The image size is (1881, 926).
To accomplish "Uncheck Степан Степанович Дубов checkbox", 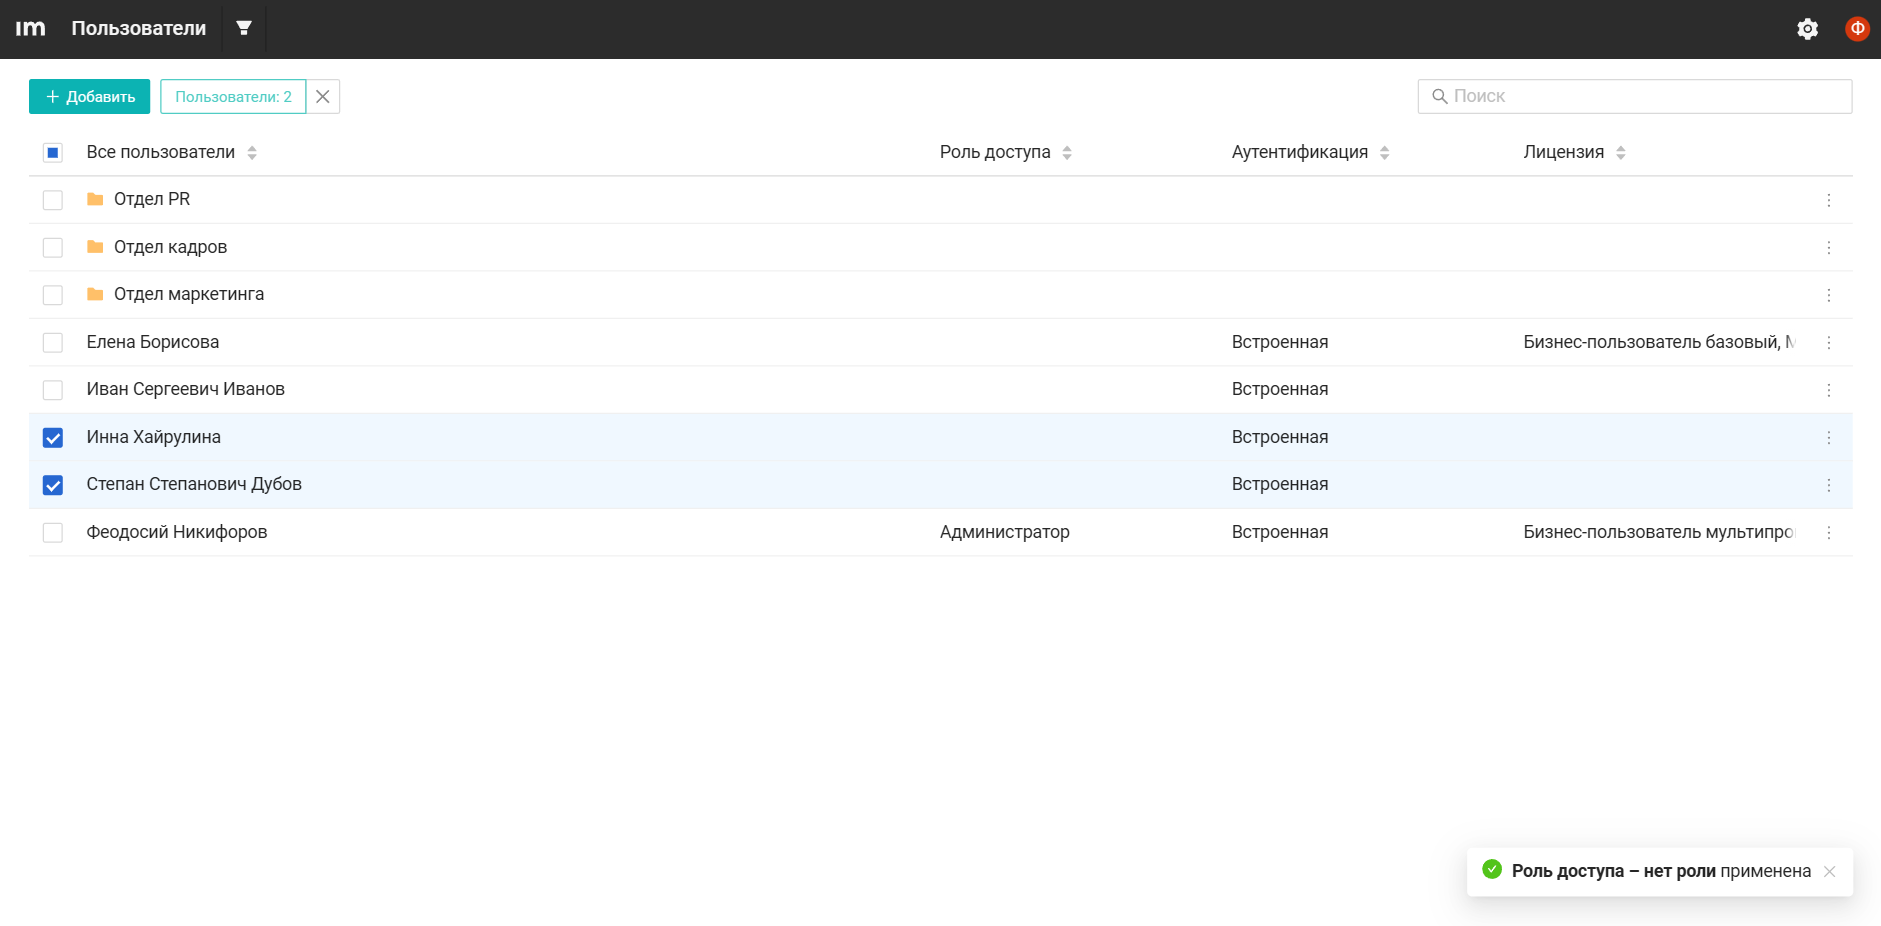I will (53, 485).
